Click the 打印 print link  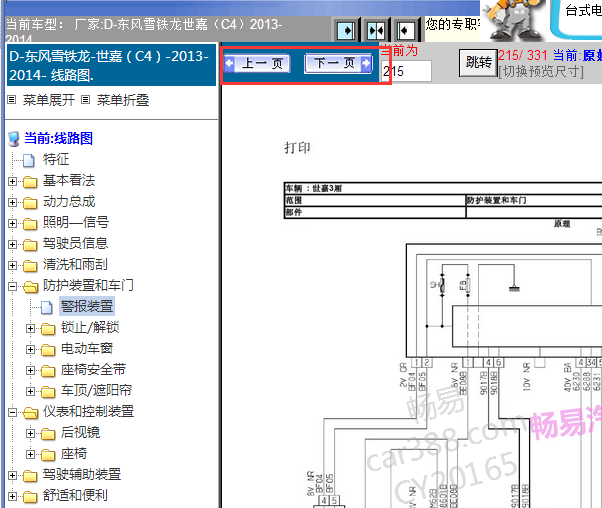(297, 148)
